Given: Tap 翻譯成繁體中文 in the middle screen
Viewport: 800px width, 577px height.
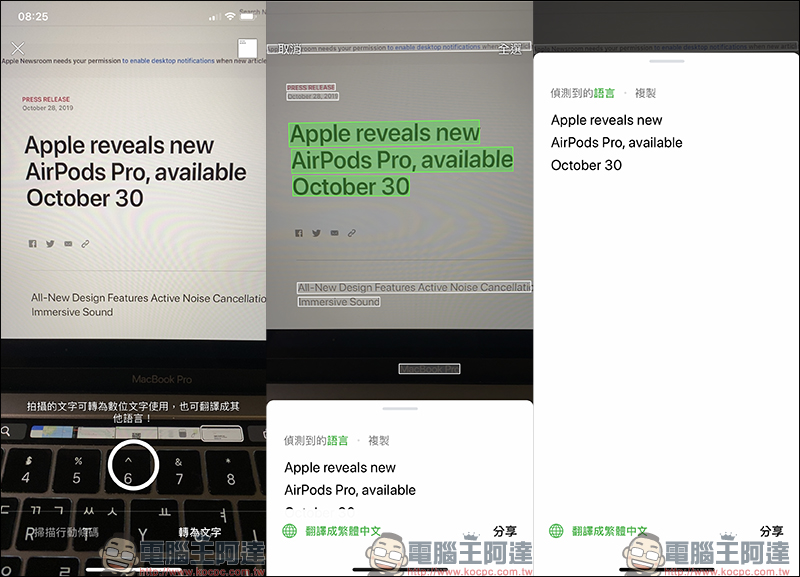Looking at the screenshot, I should click(343, 531).
